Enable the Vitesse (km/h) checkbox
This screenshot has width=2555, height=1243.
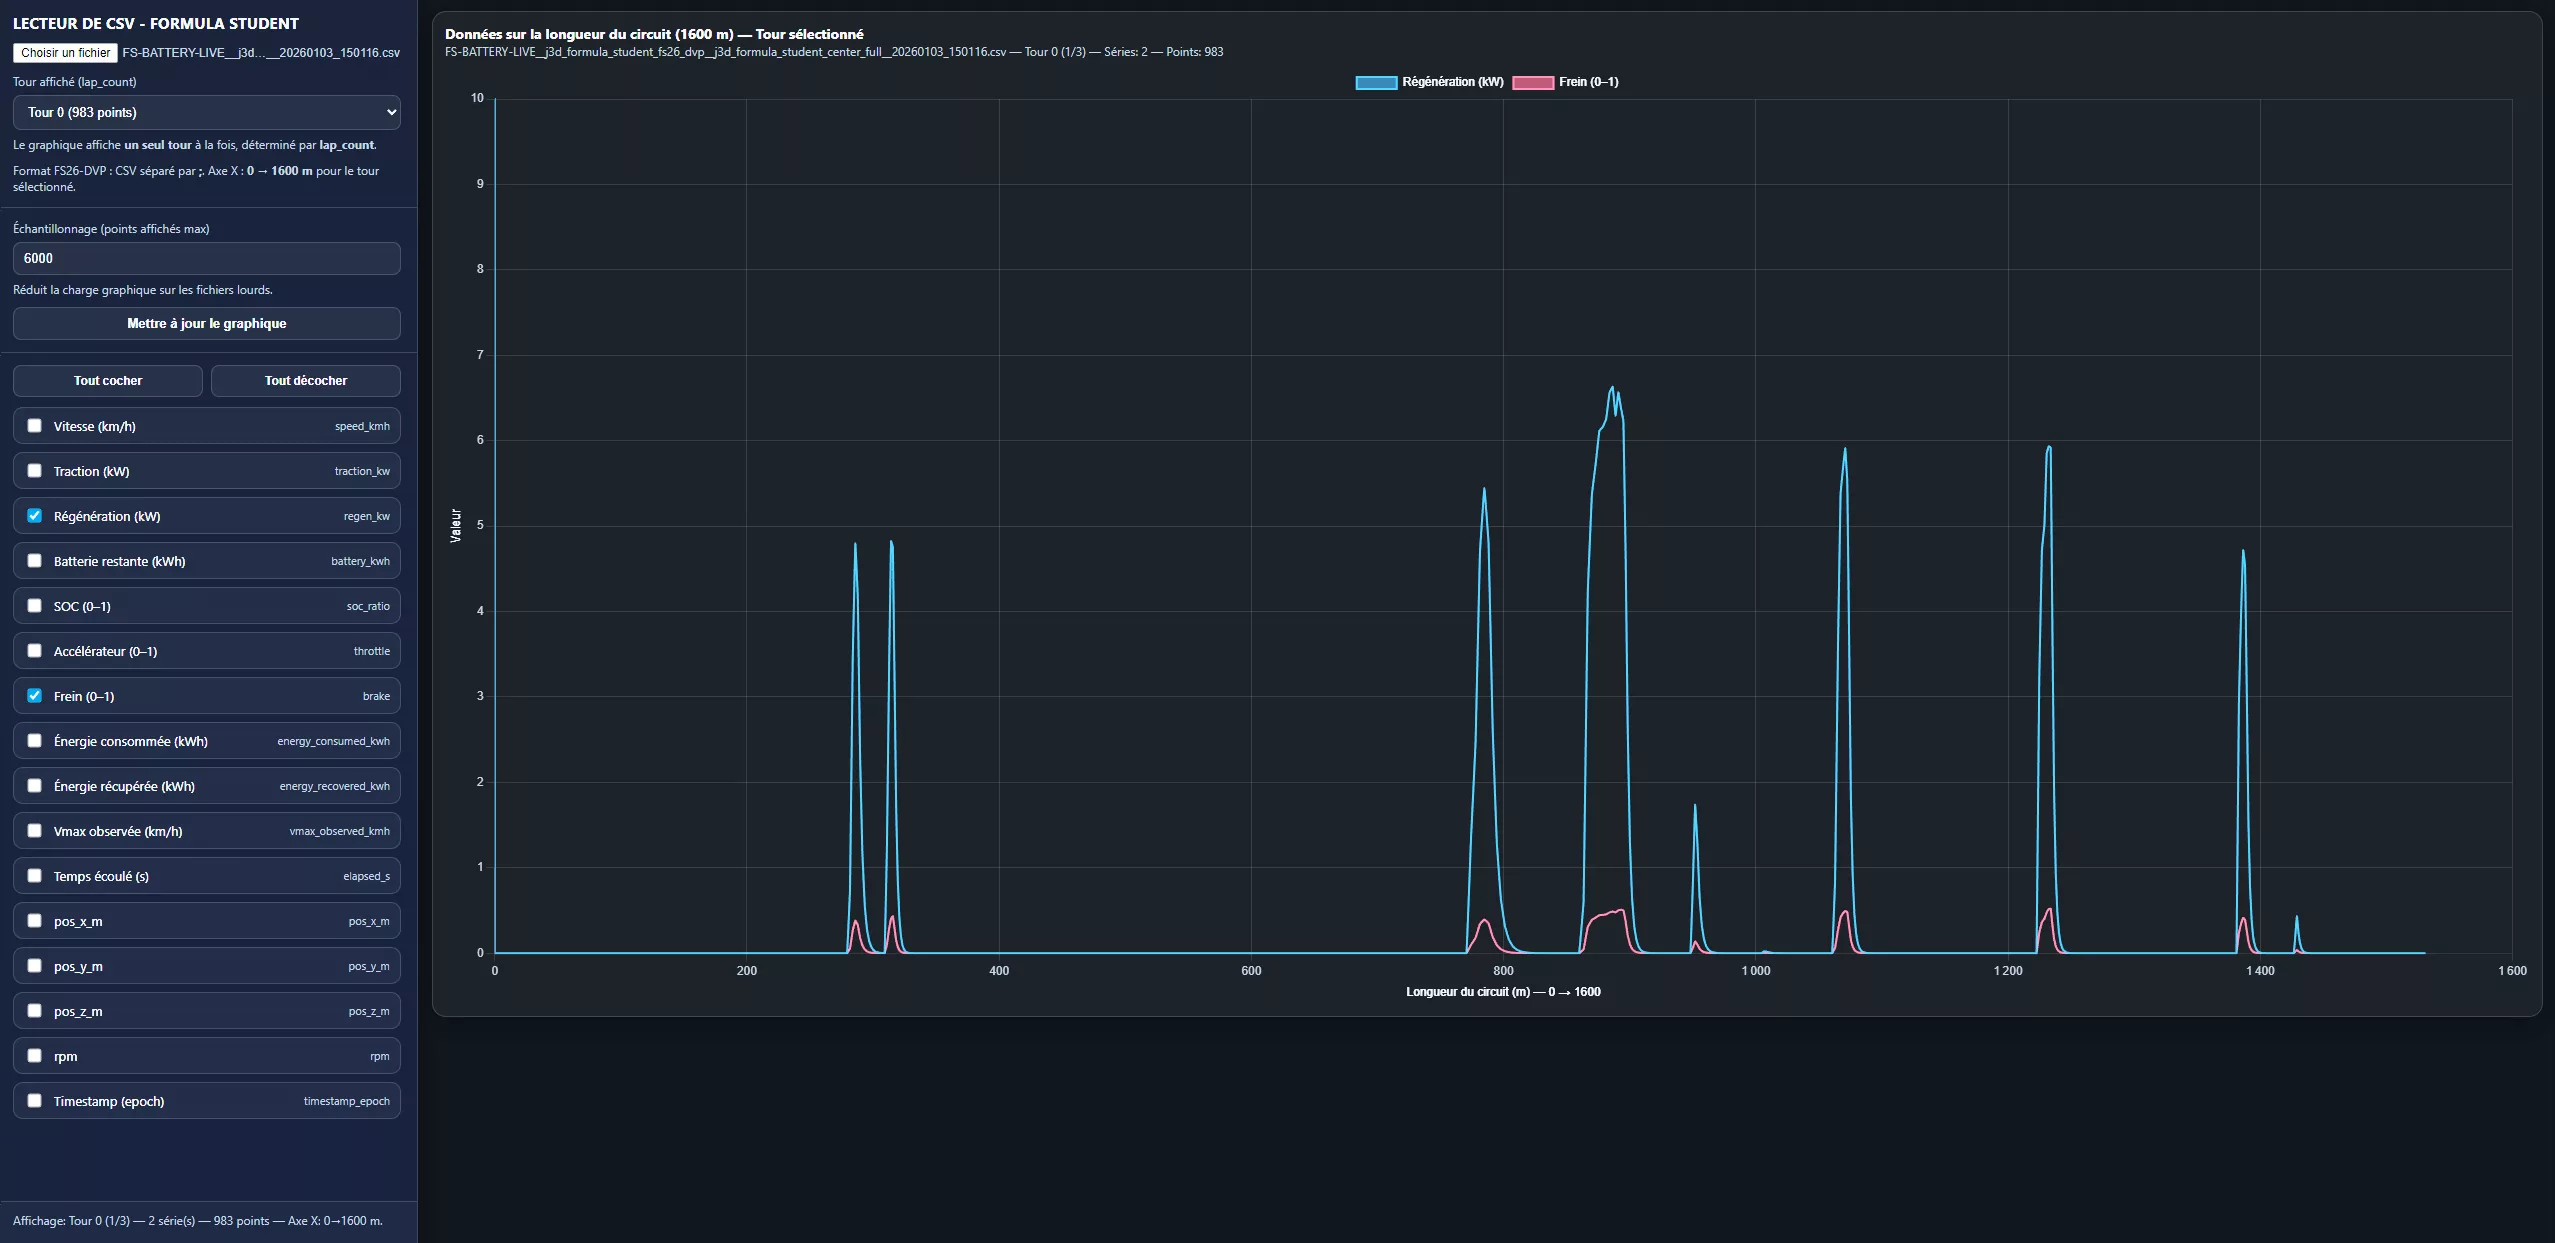click(35, 426)
